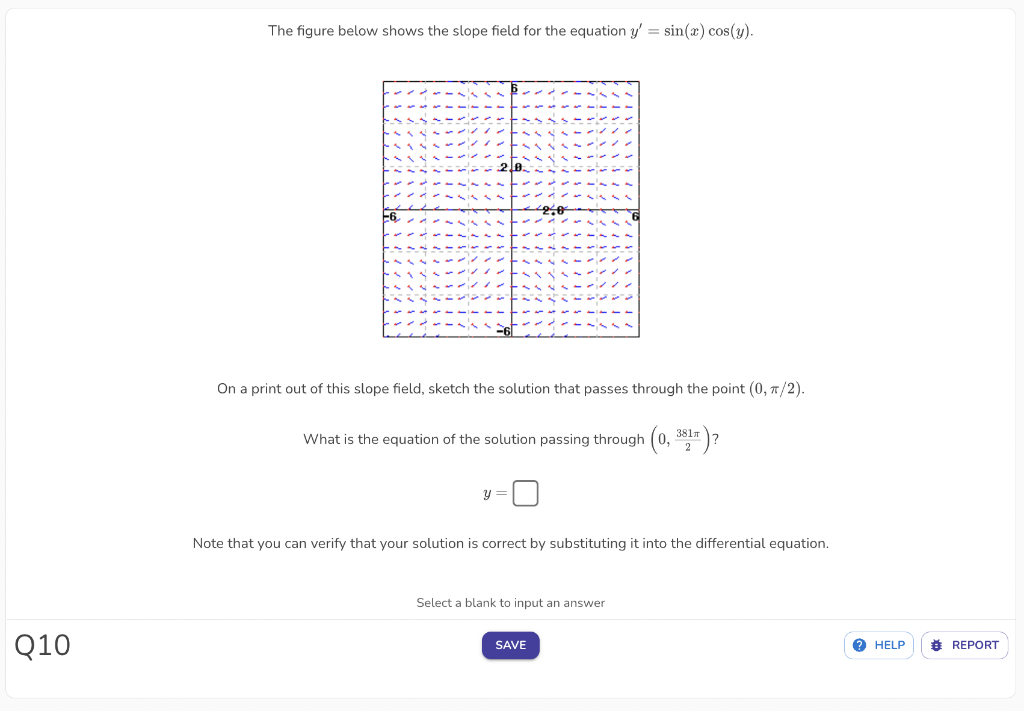Image resolution: width=1024 pixels, height=711 pixels.
Task: Click the 6 label at the top of the plot
Action: 513,88
